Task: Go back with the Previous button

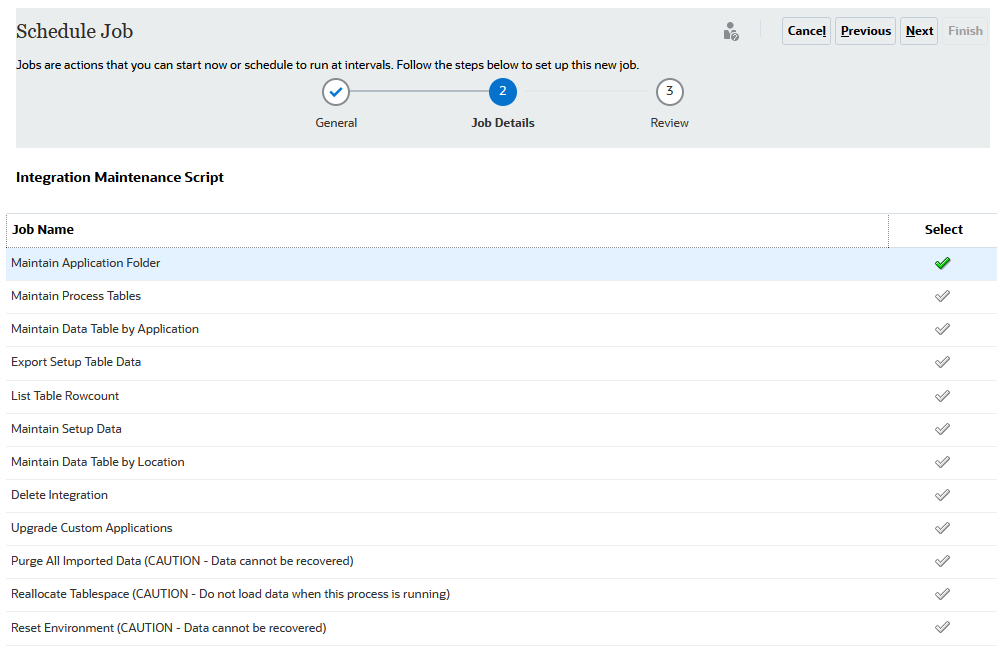Action: tap(866, 31)
